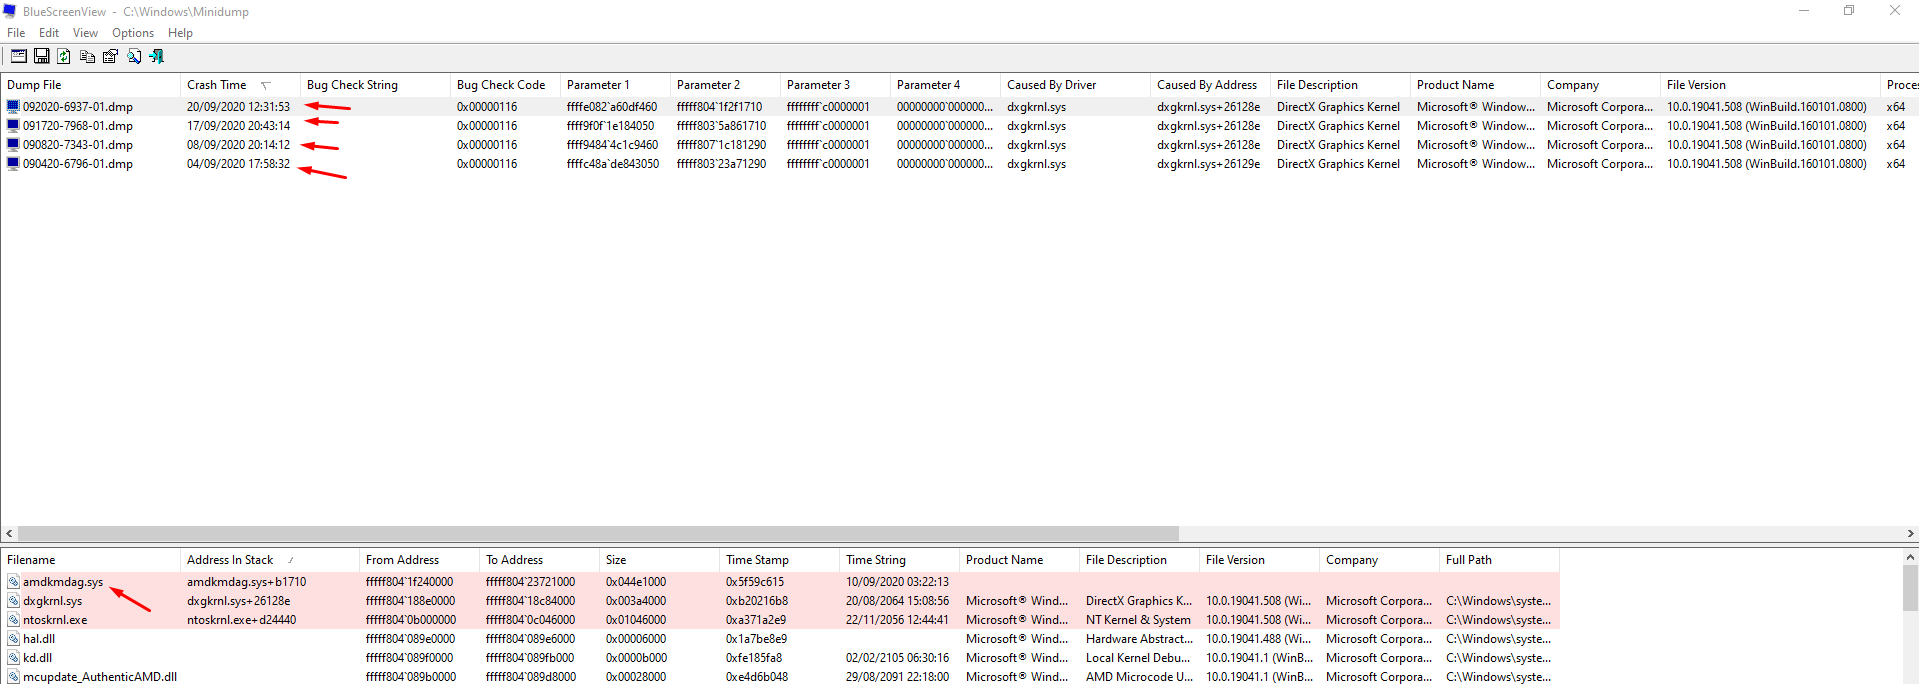Select the 090420-6796-01.dmp dump file row
Viewport: 1919px width, 684px height.
(x=959, y=163)
